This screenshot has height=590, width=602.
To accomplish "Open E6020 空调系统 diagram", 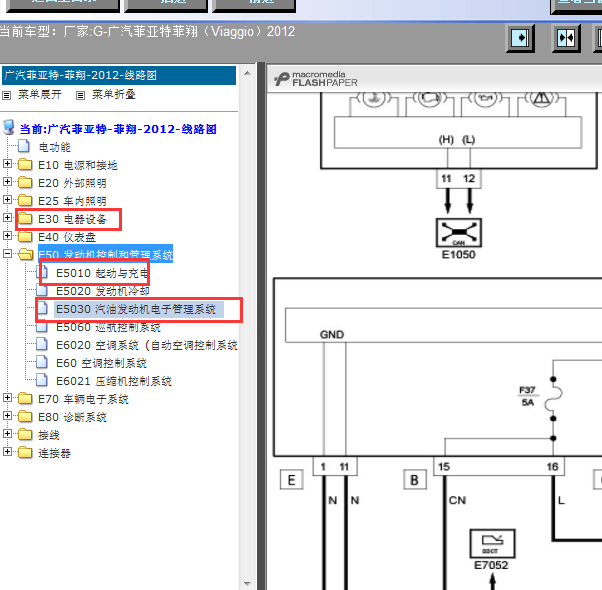I will pos(147,345).
